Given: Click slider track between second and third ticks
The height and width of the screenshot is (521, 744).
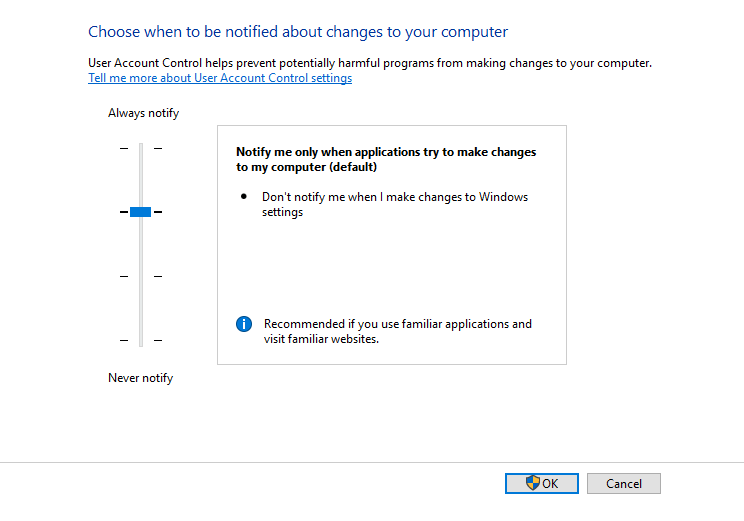Looking at the screenshot, I should 141,244.
